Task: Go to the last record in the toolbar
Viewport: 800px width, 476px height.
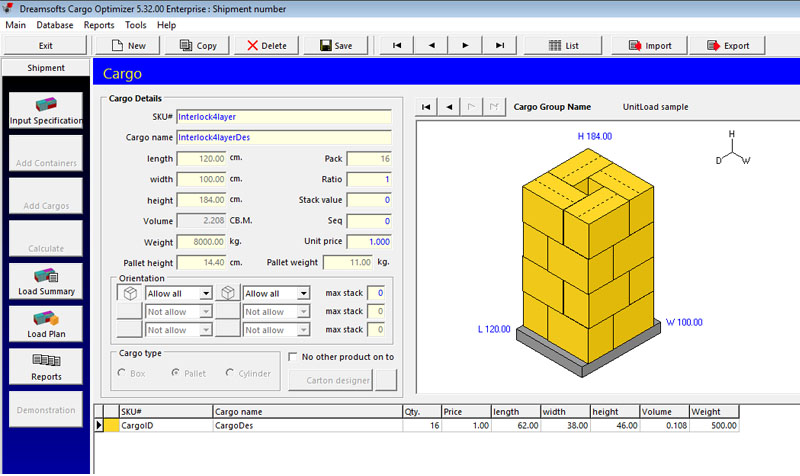Action: point(499,45)
